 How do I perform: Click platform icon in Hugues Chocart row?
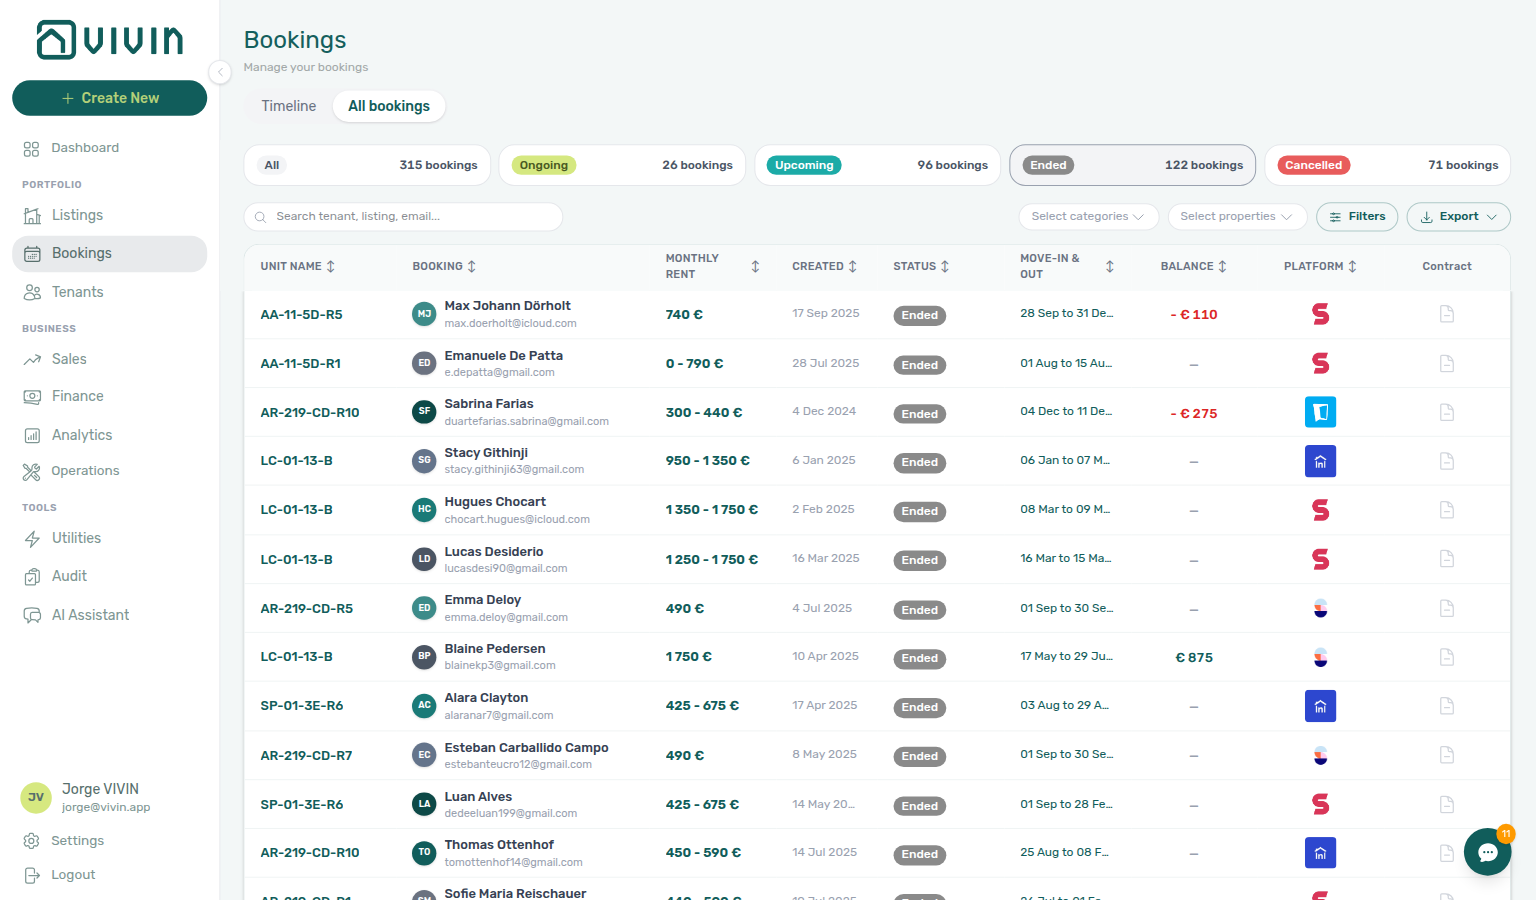coord(1320,510)
